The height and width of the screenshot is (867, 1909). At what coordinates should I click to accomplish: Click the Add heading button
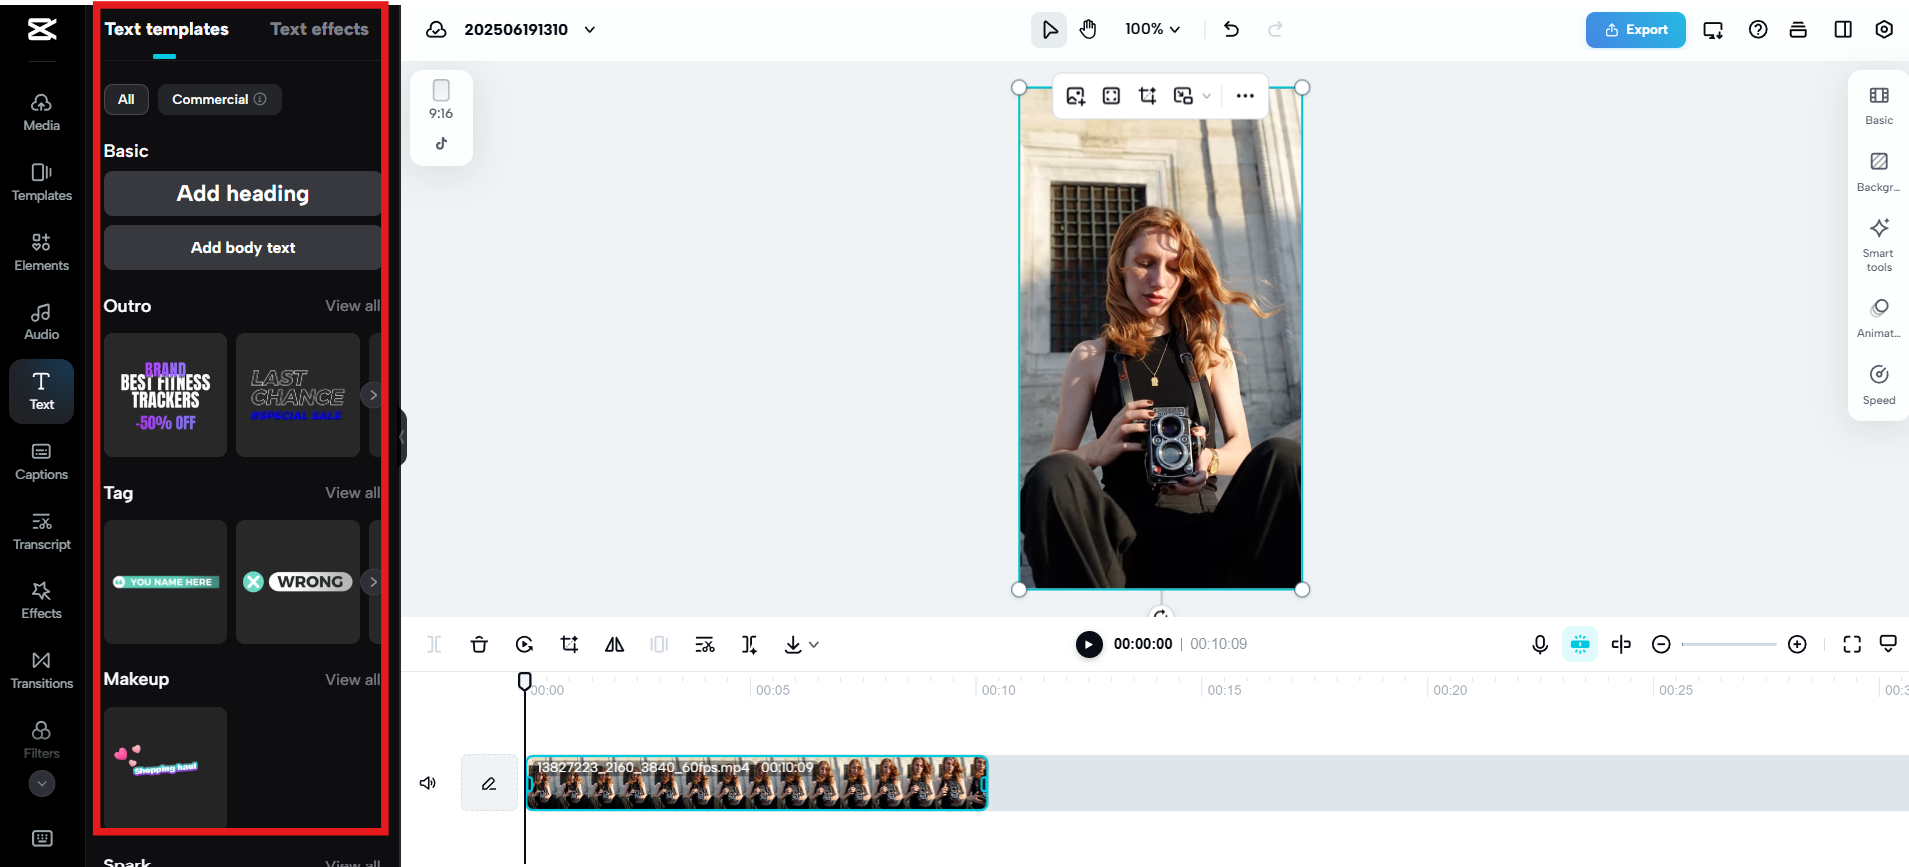tap(243, 194)
